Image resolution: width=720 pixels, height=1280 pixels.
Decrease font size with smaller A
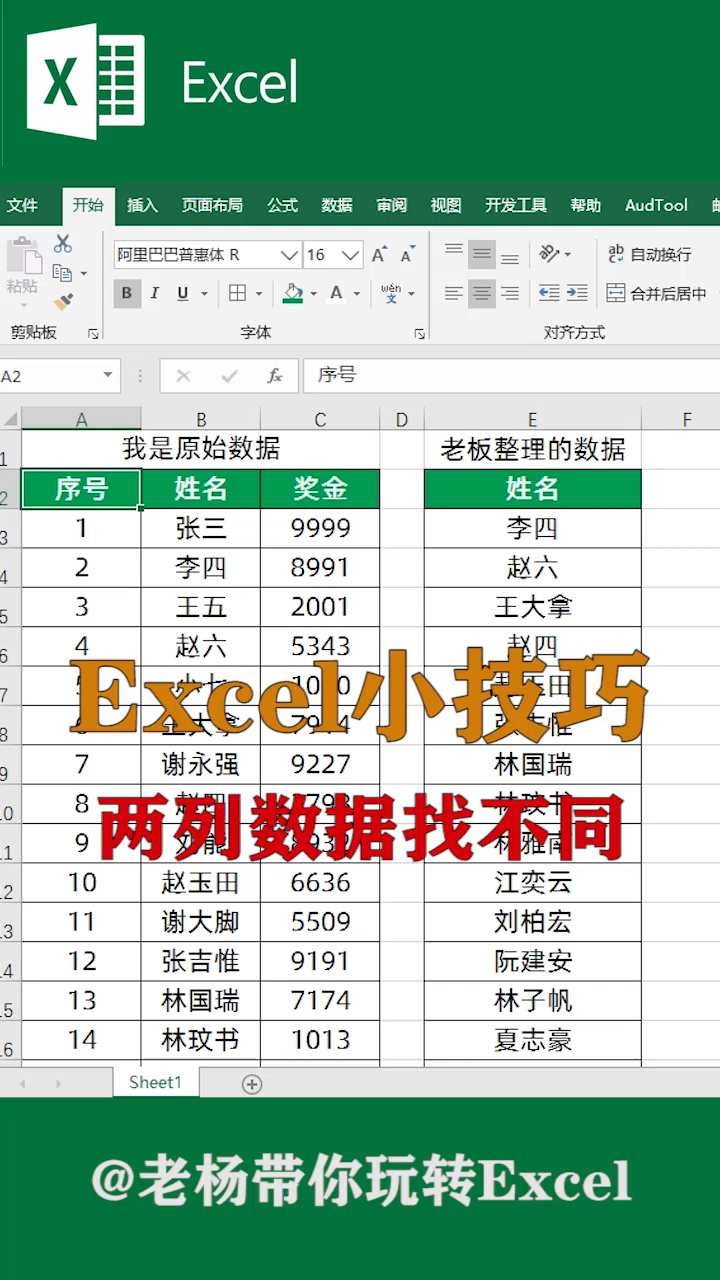pos(408,255)
